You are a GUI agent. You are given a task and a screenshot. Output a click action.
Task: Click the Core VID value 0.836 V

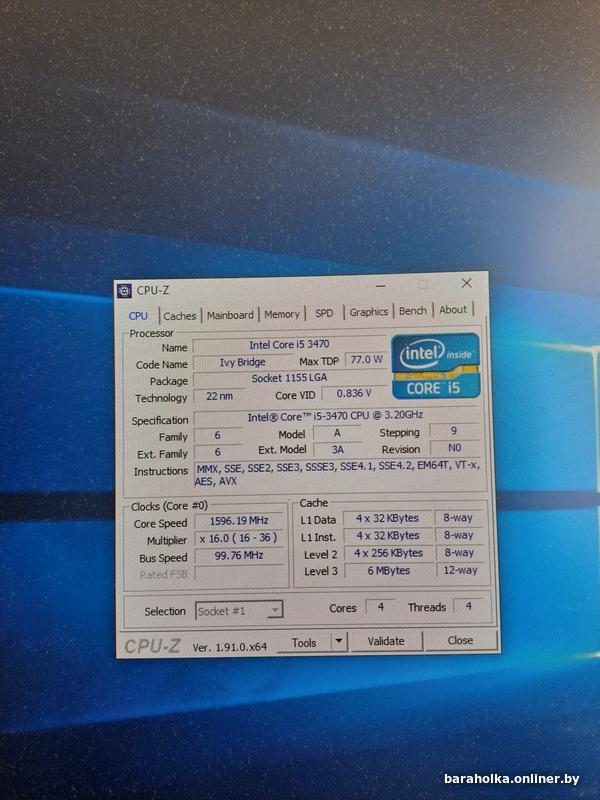(354, 394)
